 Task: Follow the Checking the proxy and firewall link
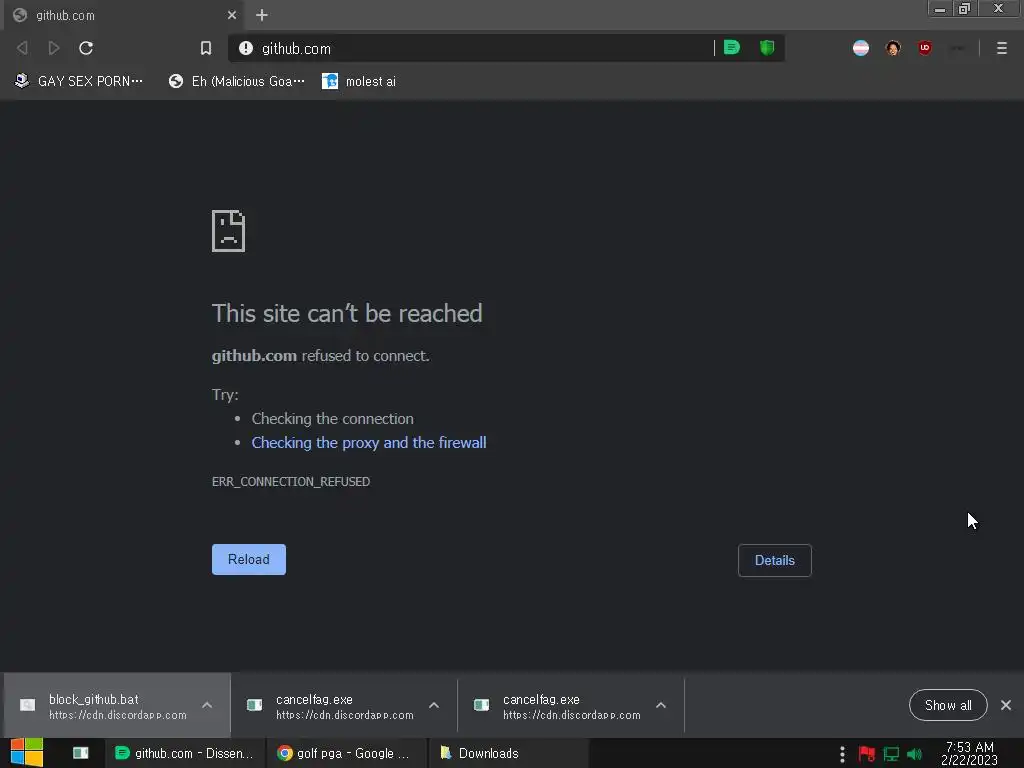369,443
